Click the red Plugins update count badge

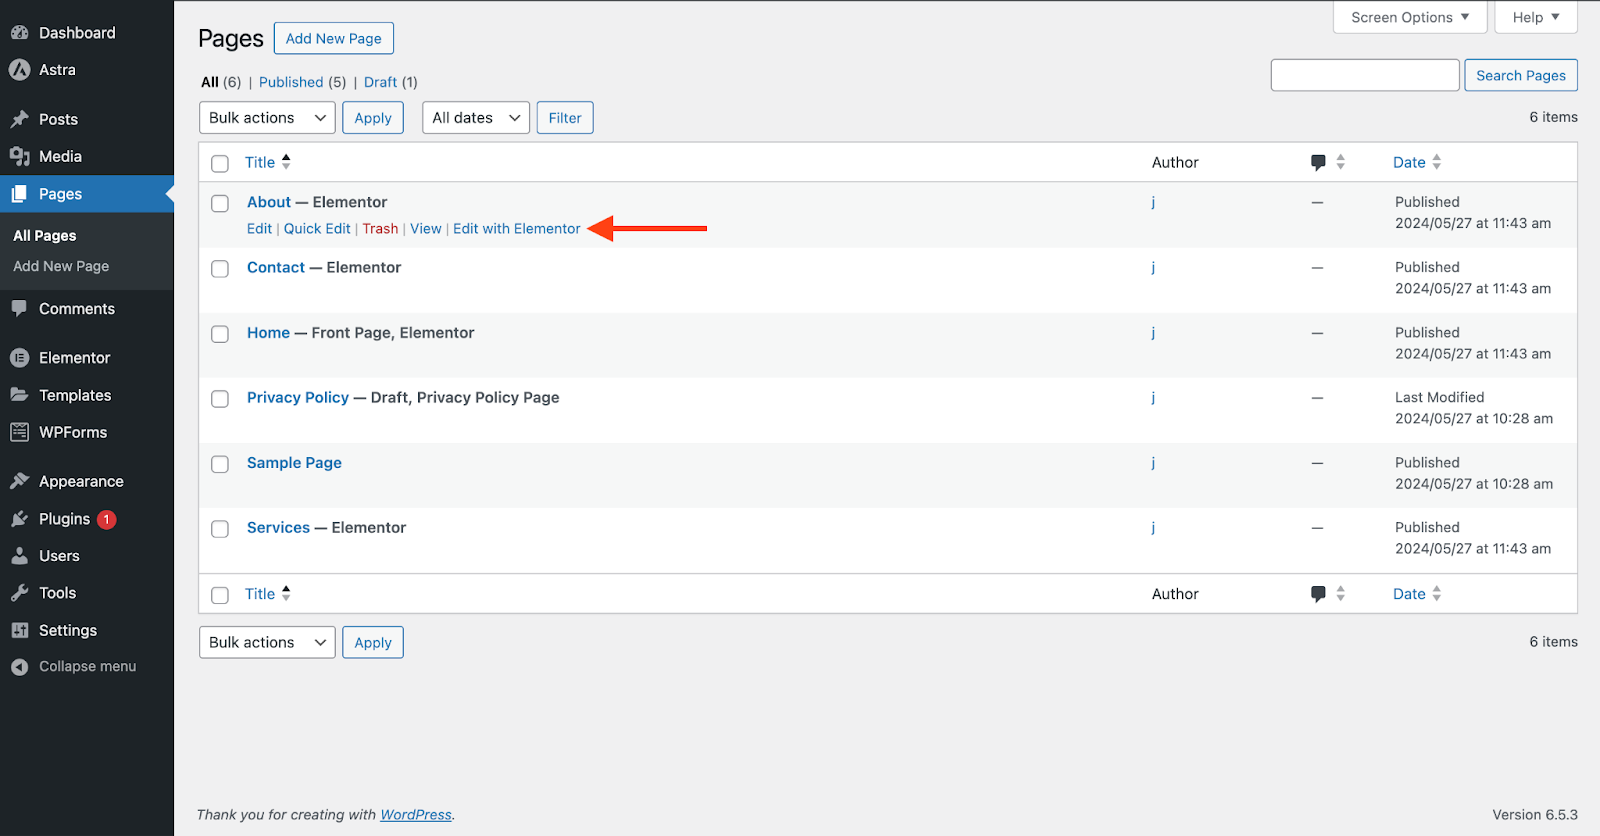pos(106,519)
